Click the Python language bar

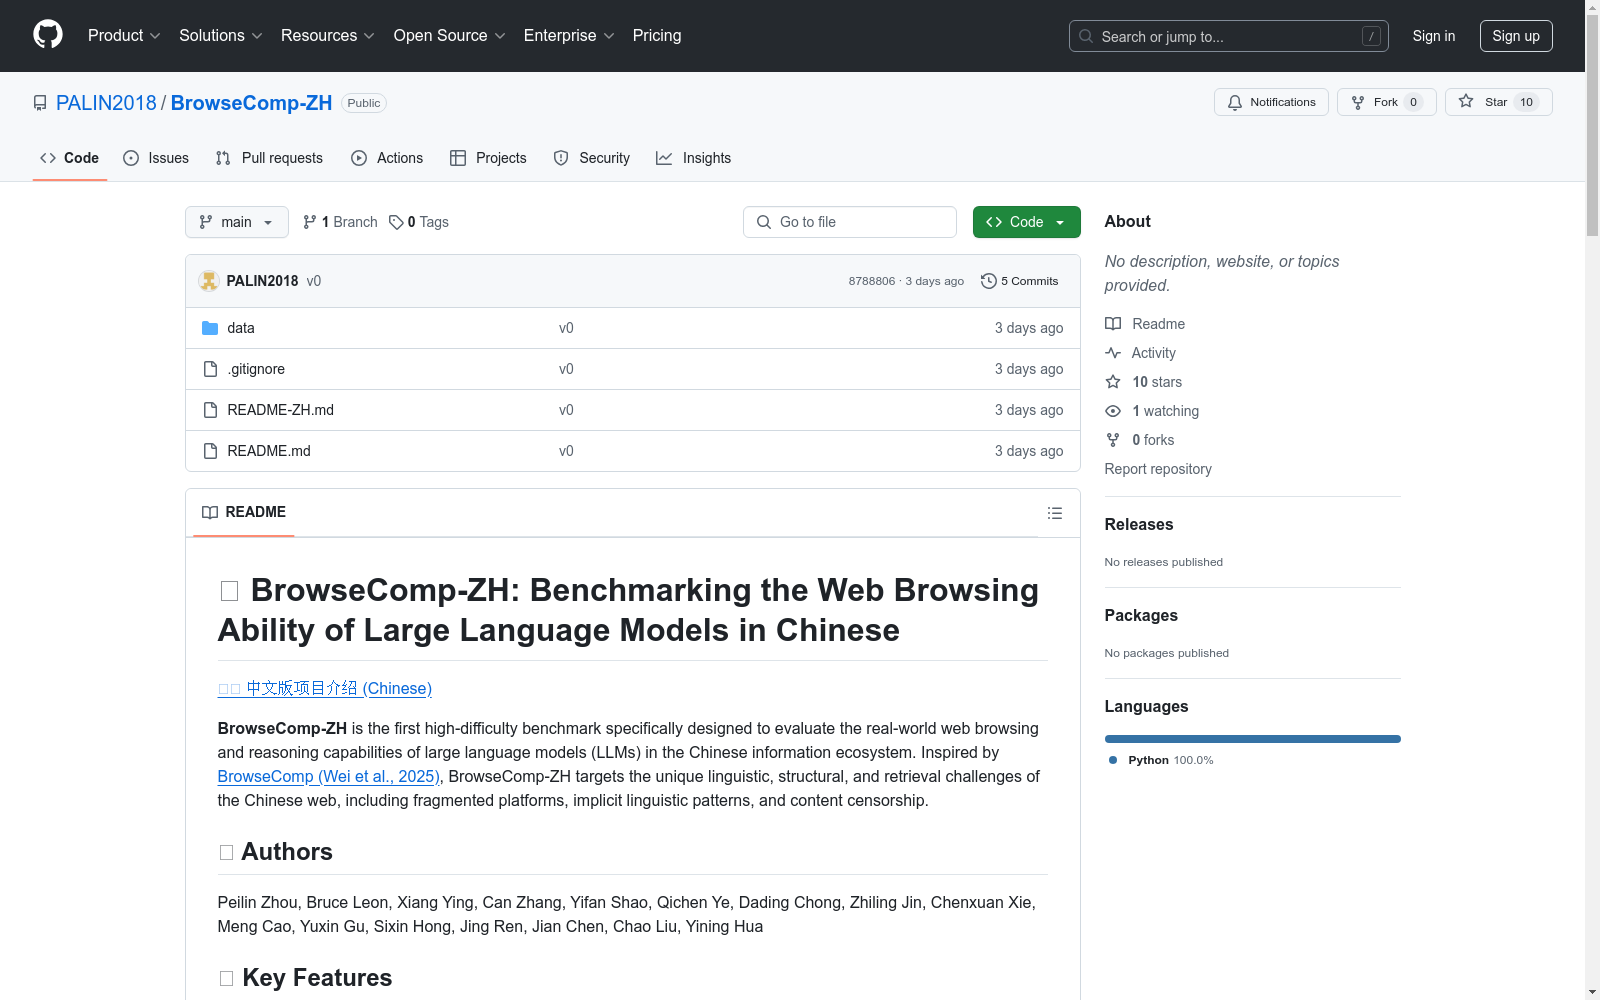[x=1253, y=739]
